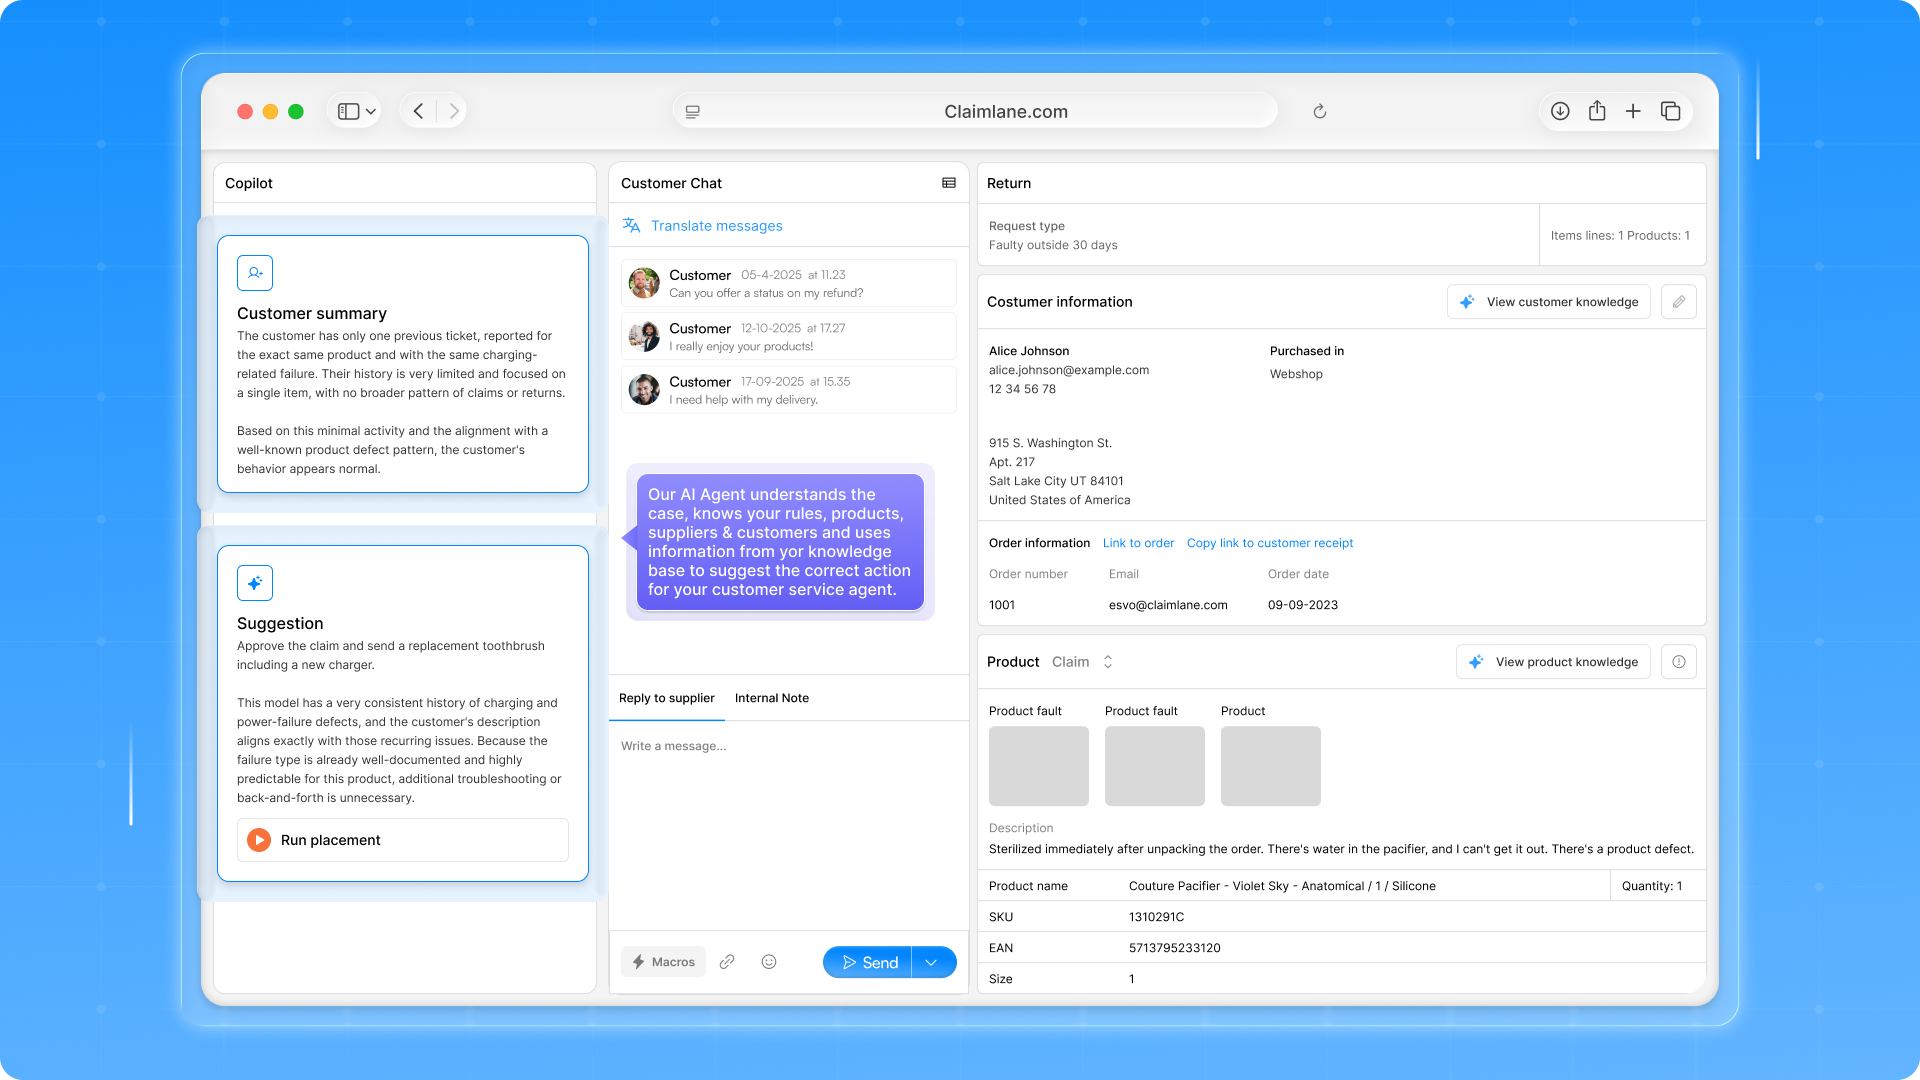Click the edit pencil in Costumer information
1920x1080 pixels.
coord(1678,302)
